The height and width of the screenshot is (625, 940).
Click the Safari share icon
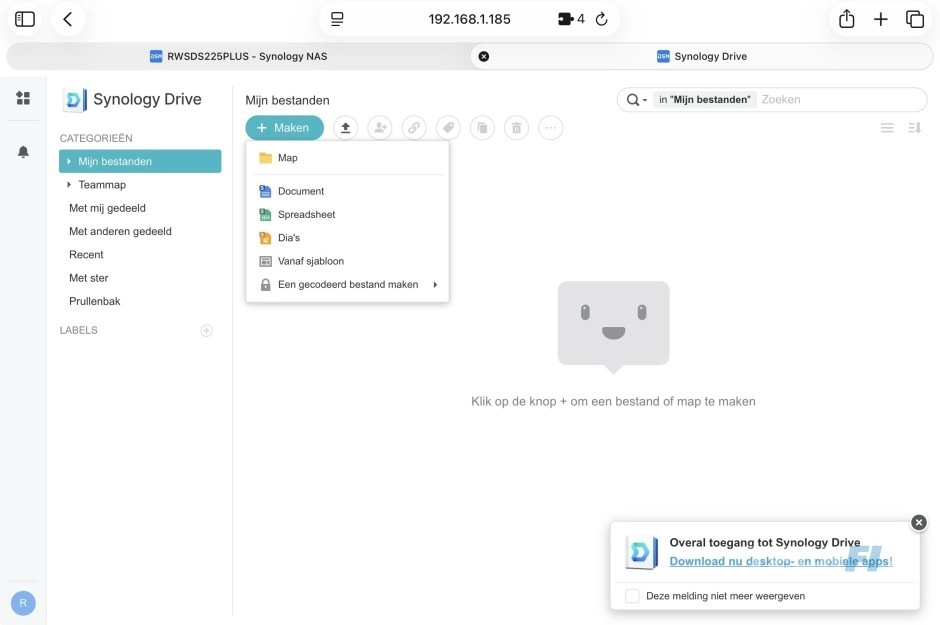(846, 19)
